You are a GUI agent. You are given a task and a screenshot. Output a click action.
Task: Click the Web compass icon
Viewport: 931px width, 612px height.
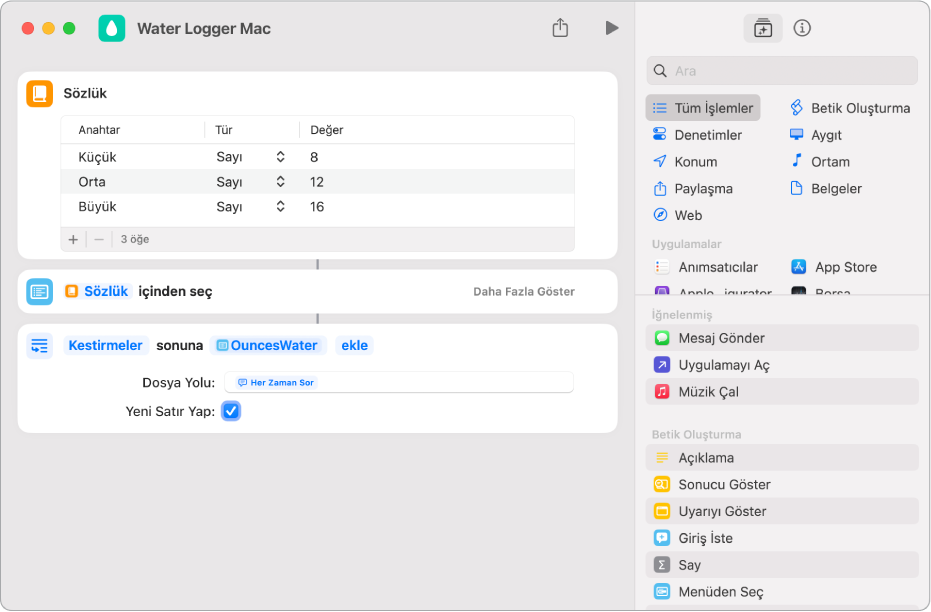pos(660,214)
